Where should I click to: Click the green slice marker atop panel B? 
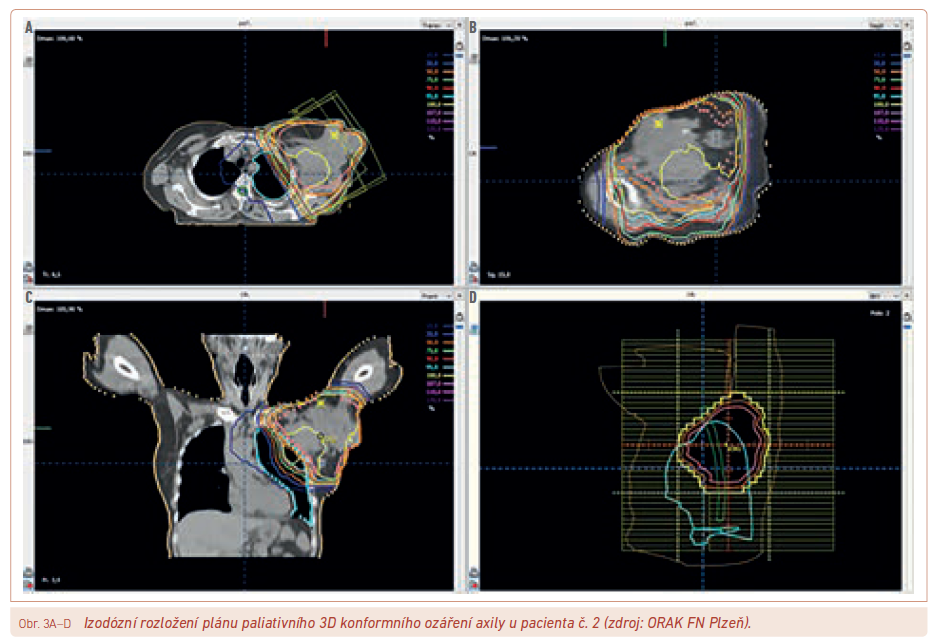(x=665, y=38)
